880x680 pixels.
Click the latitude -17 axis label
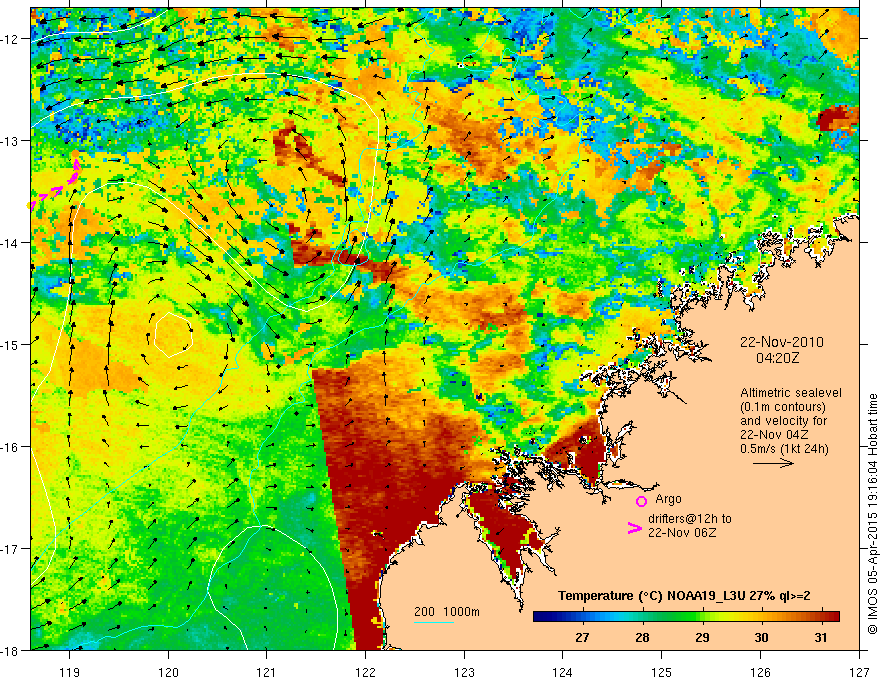pyautogui.click(x=9, y=549)
